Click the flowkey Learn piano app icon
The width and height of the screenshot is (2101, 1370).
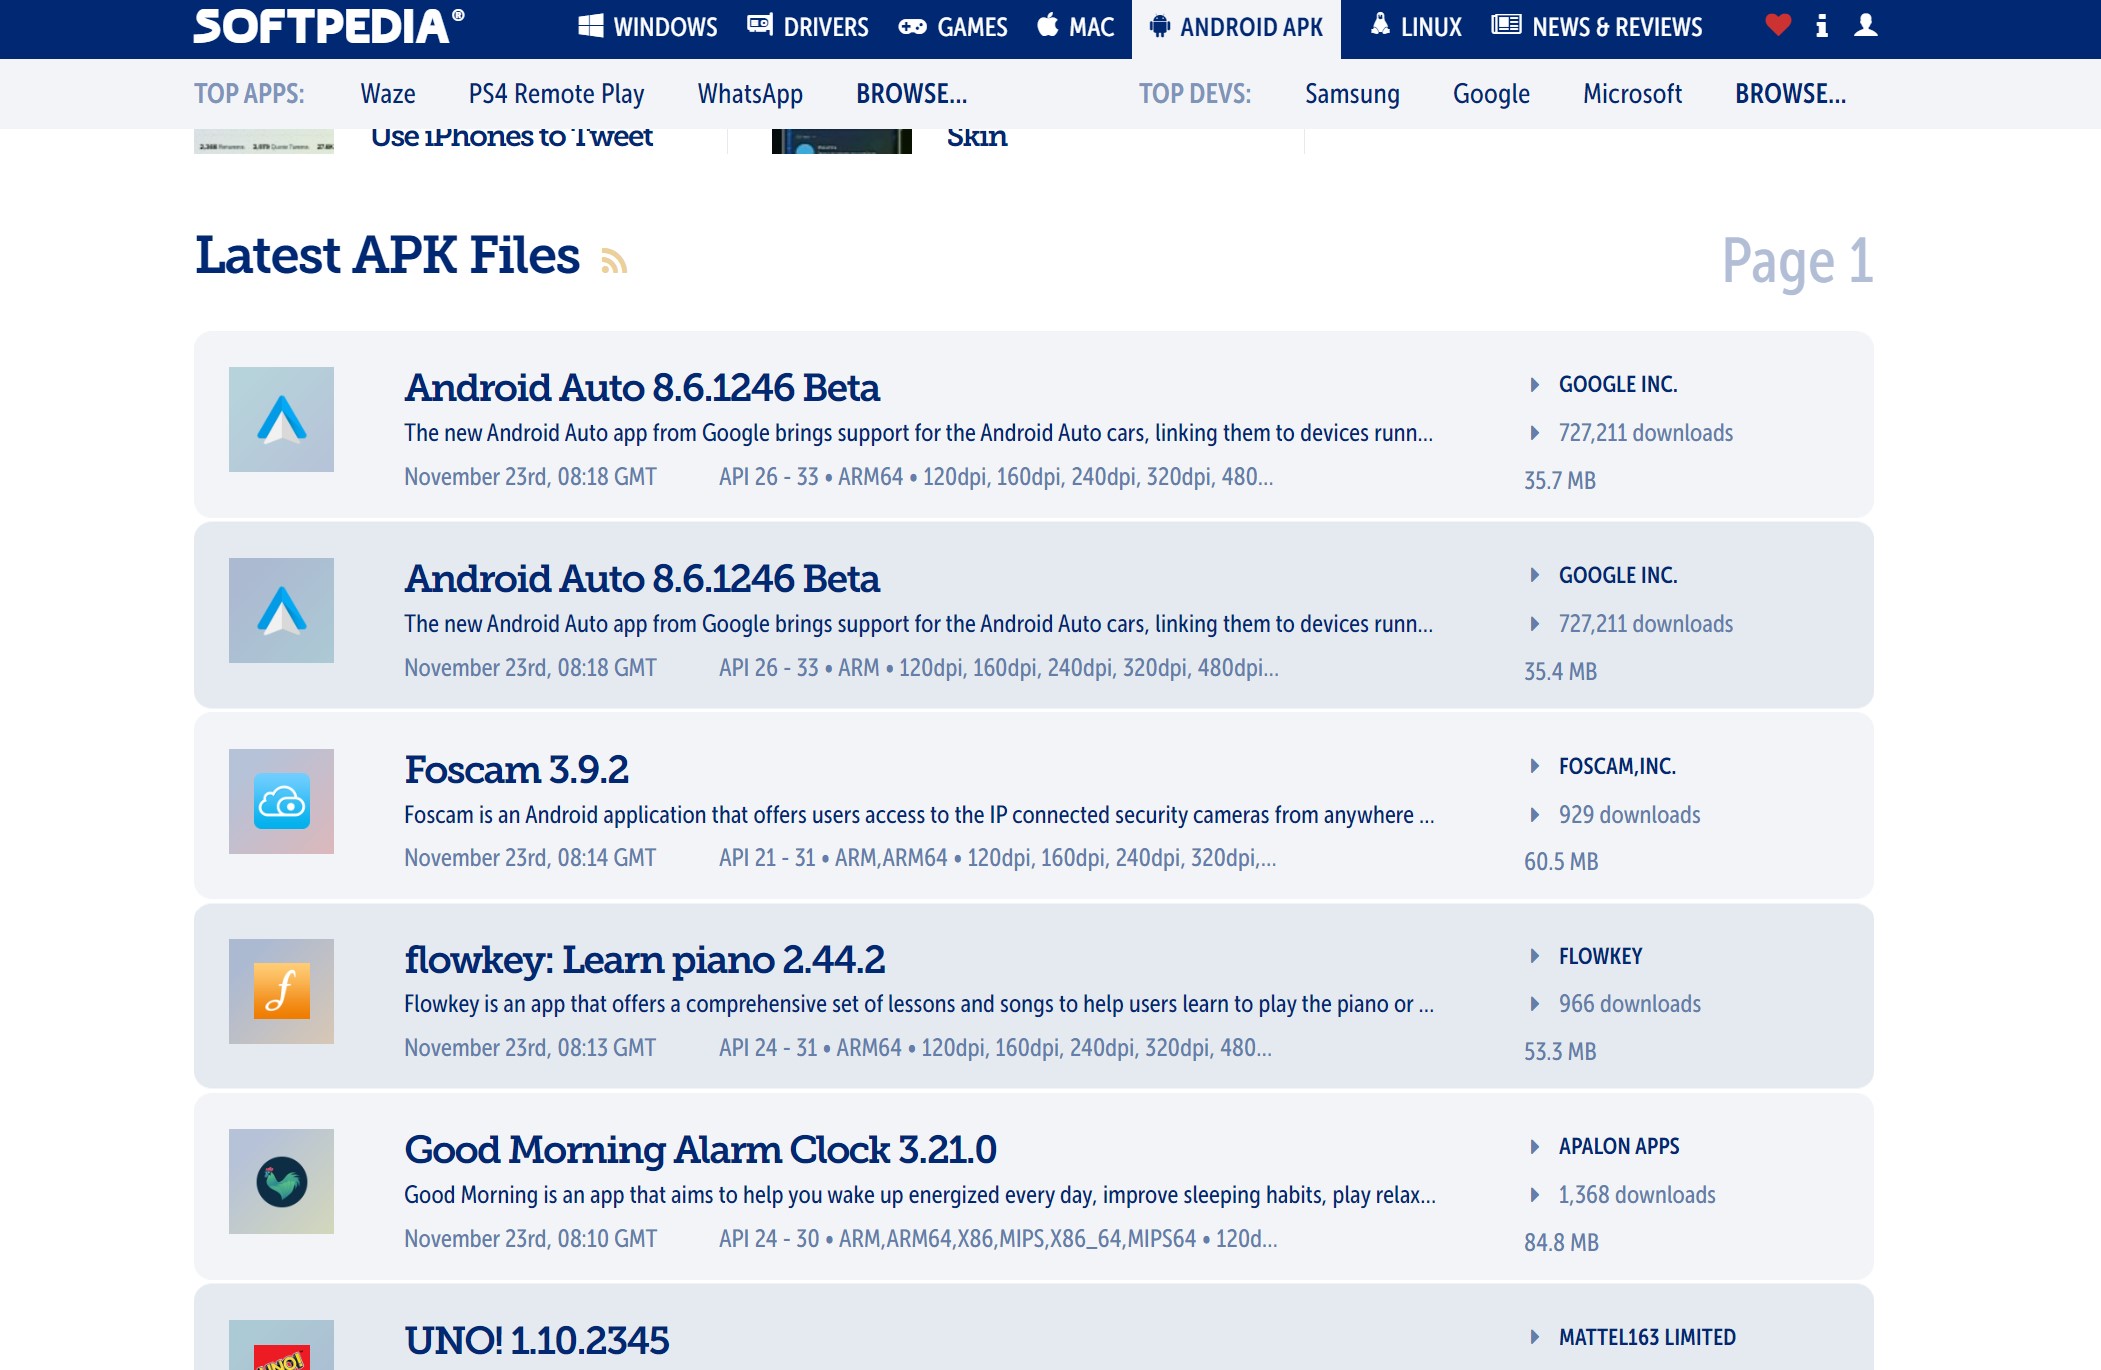pos(282,992)
